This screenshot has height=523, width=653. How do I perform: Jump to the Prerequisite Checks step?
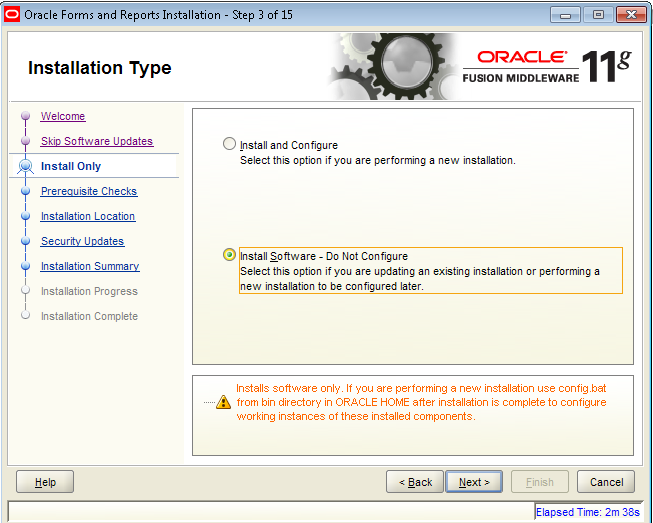tap(89, 191)
